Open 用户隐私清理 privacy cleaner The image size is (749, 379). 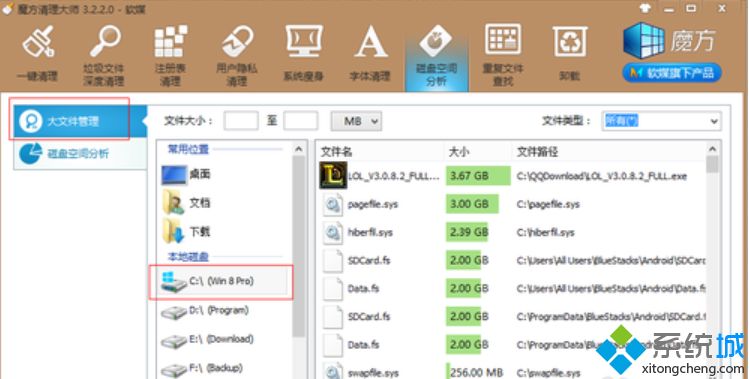pos(237,56)
